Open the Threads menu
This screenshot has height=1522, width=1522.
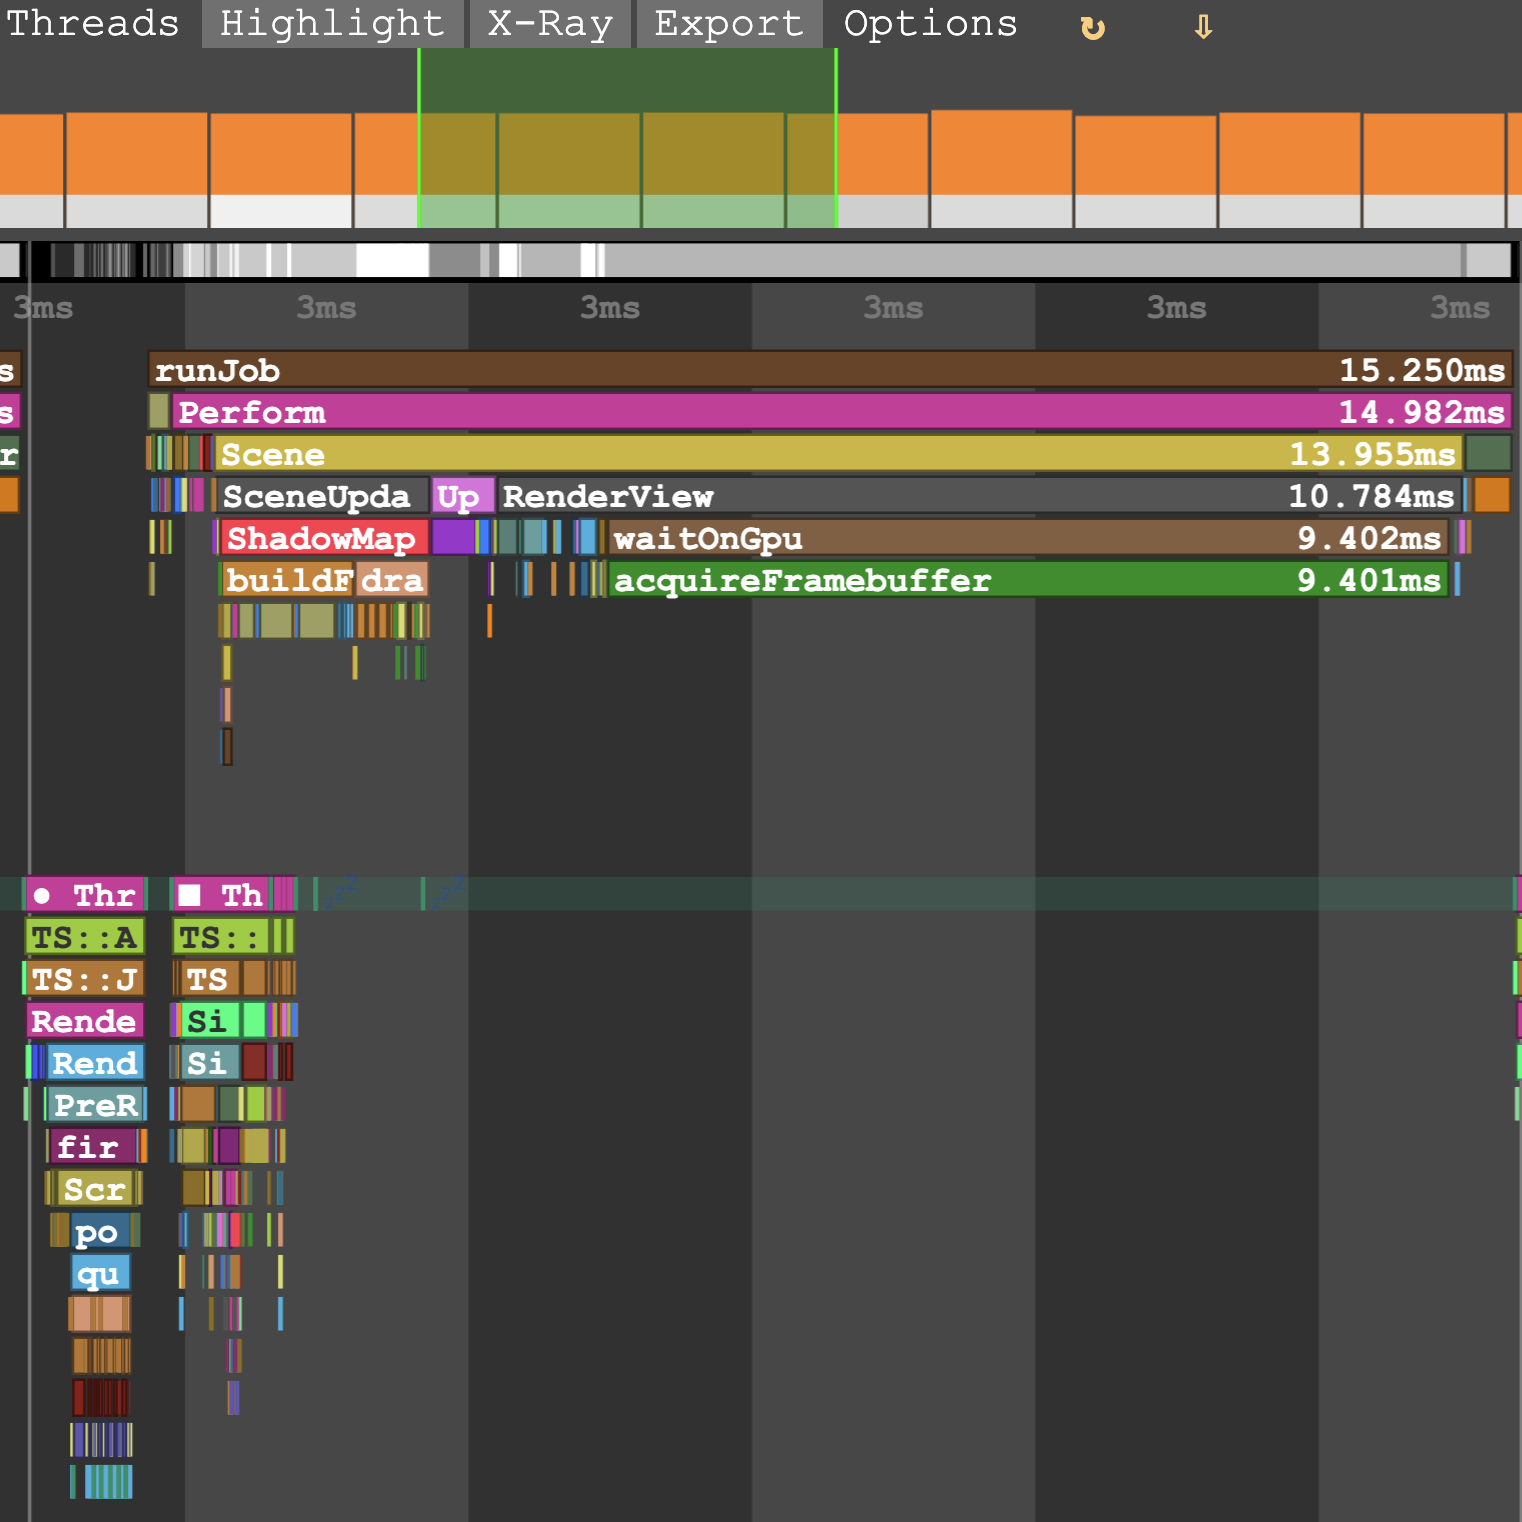(x=93, y=23)
